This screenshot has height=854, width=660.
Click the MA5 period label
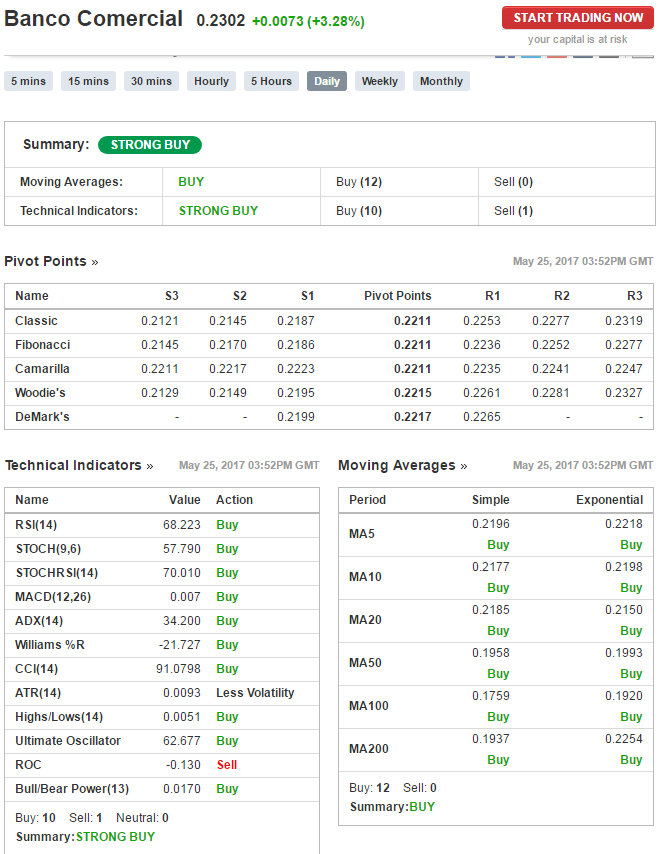362,534
